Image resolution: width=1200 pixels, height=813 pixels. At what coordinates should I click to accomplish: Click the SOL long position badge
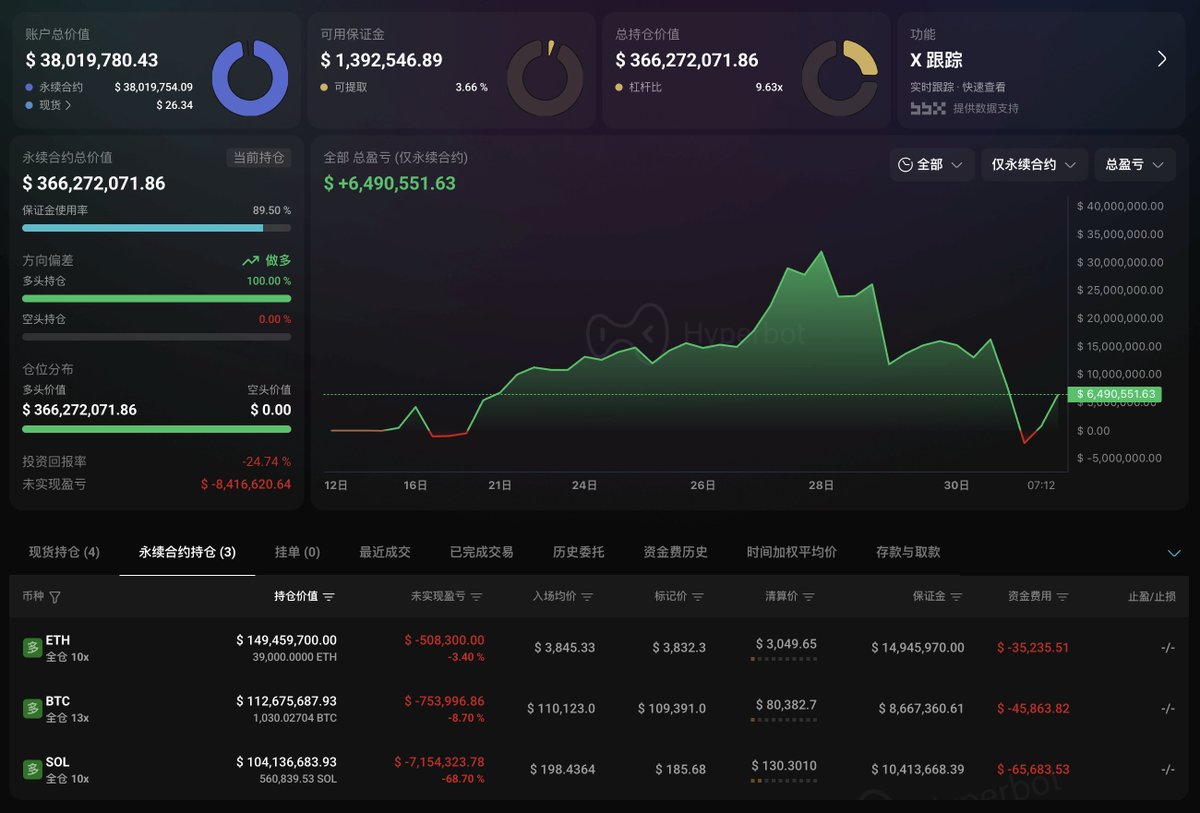tap(32, 769)
